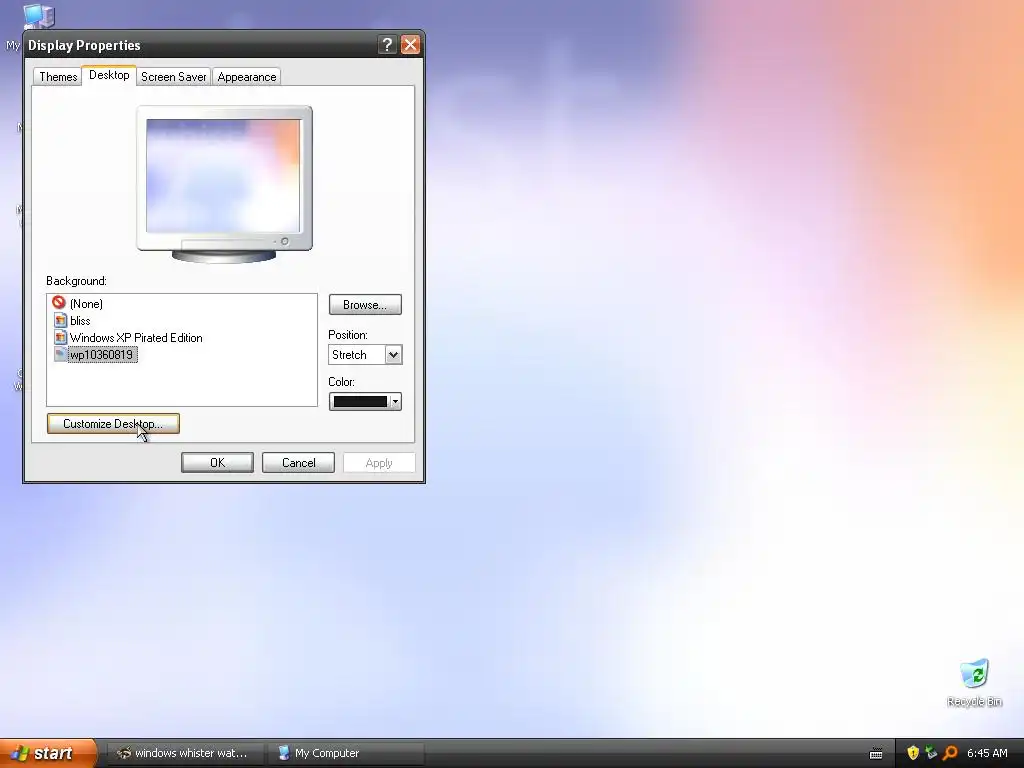Click the help question mark button

(387, 45)
